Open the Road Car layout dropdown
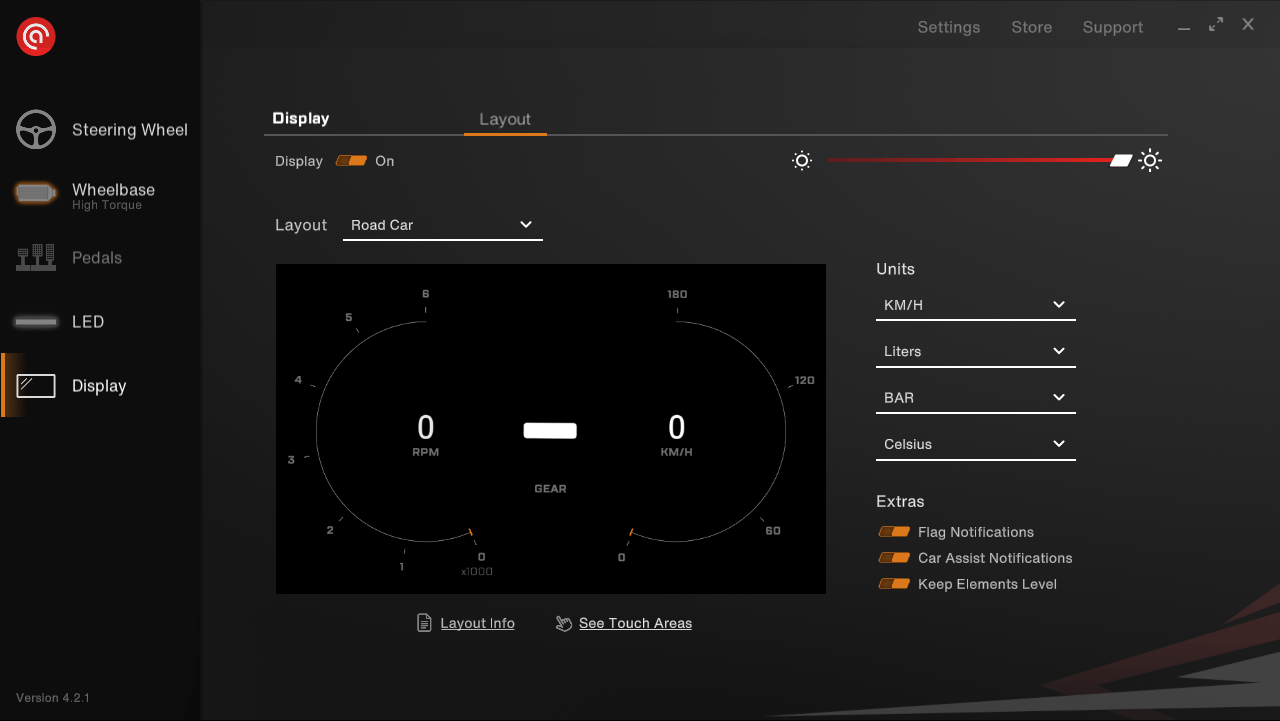Image resolution: width=1280 pixels, height=721 pixels. (442, 225)
